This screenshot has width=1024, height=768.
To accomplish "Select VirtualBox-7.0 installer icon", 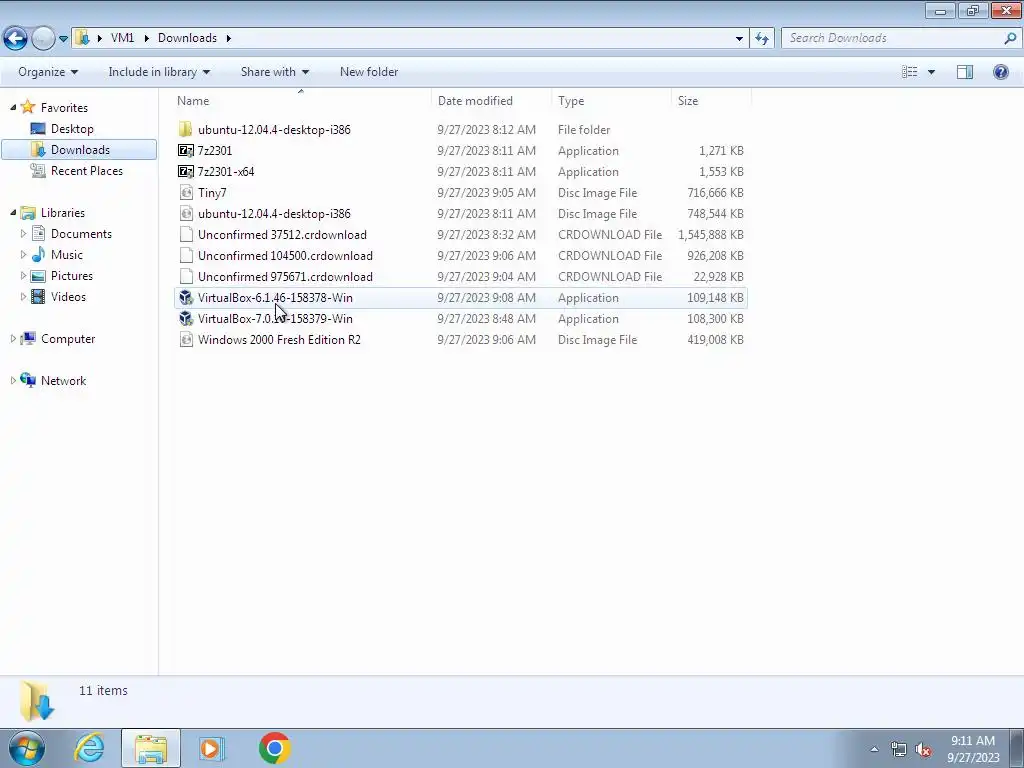I will click(x=185, y=319).
